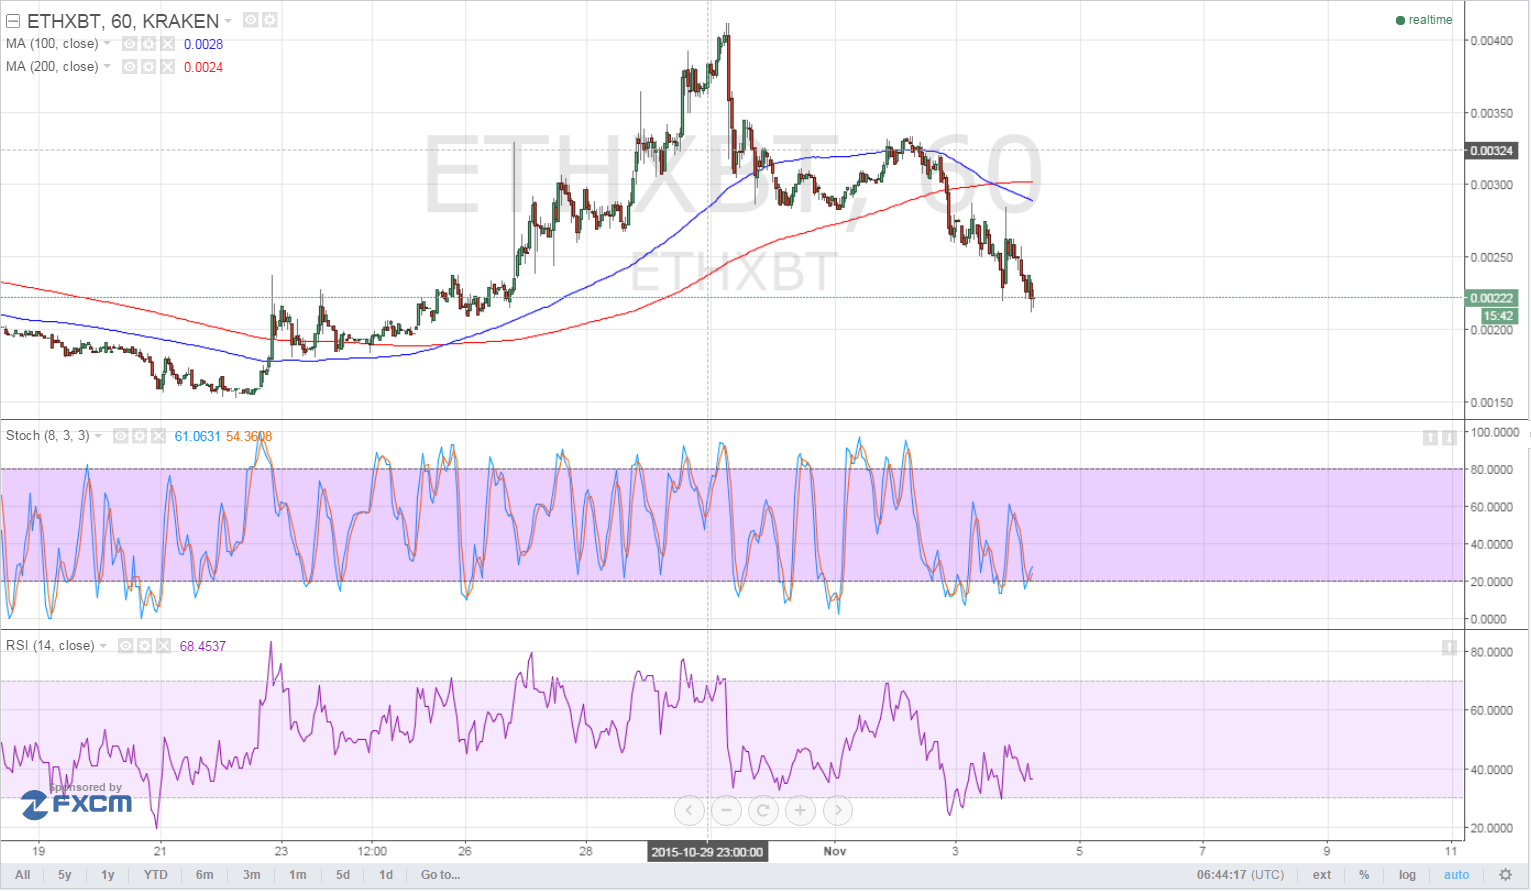This screenshot has width=1531, height=891.
Task: Open the MA (200, close) dropdown arrow
Action: pos(107,67)
